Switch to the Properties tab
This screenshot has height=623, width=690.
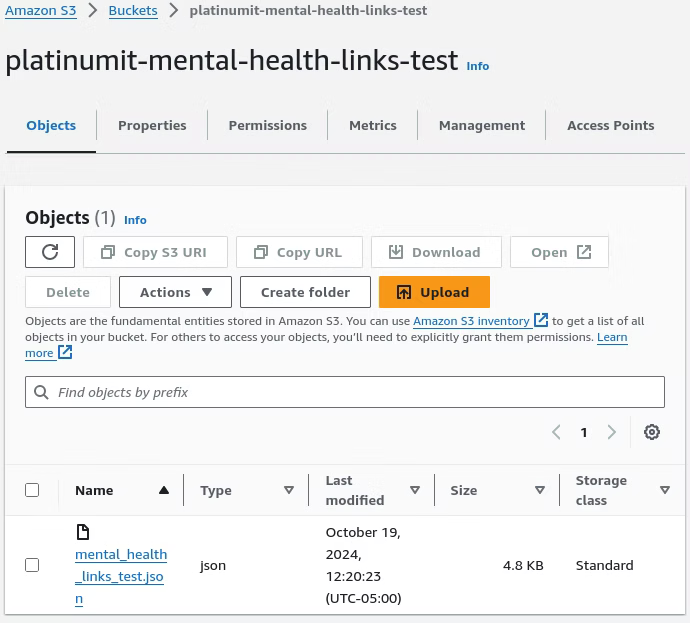point(152,125)
